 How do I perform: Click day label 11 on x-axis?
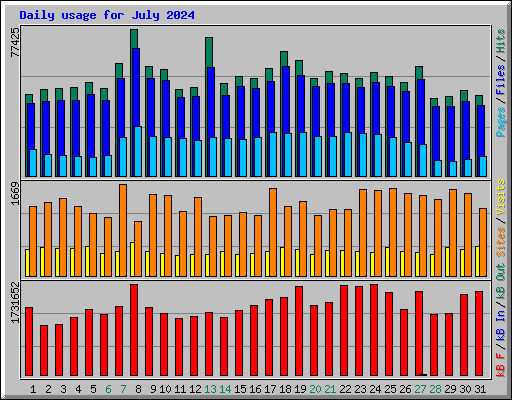tap(180, 389)
